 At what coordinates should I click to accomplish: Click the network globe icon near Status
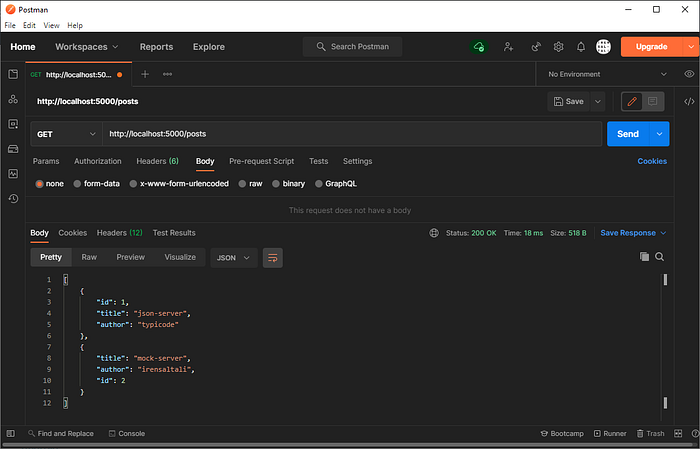(x=434, y=233)
